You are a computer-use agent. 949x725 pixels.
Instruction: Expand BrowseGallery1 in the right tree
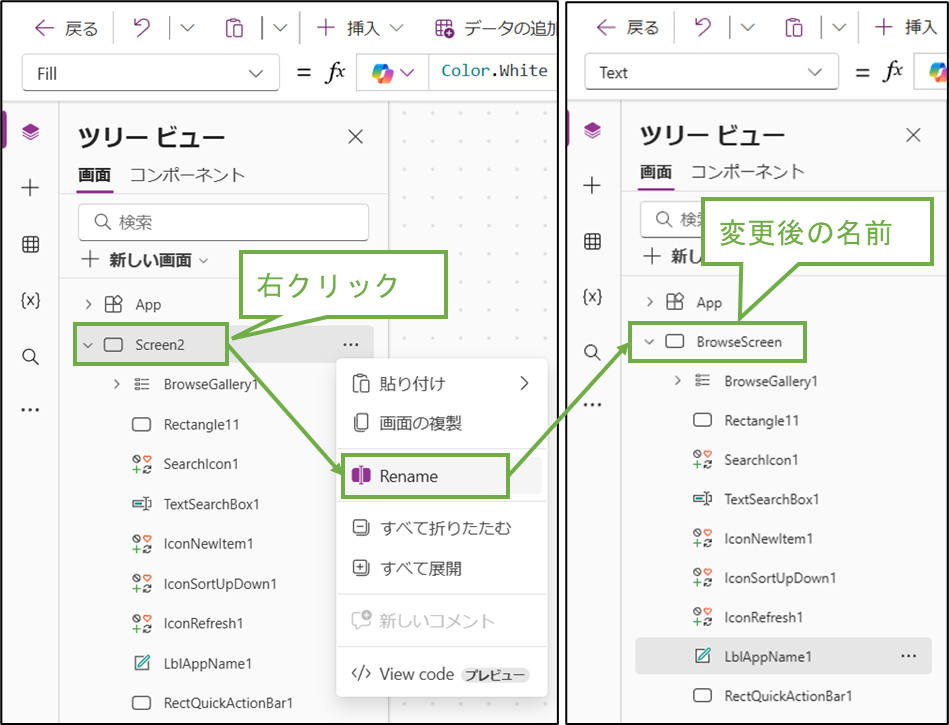point(678,381)
